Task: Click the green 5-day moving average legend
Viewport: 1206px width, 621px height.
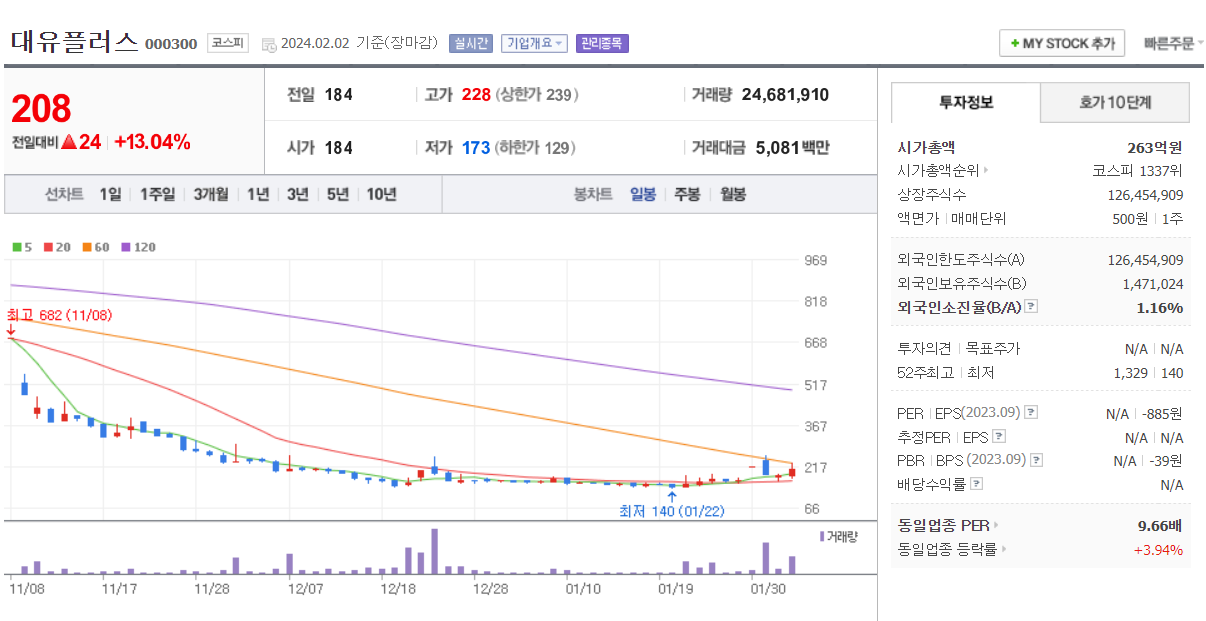Action: click(22, 247)
